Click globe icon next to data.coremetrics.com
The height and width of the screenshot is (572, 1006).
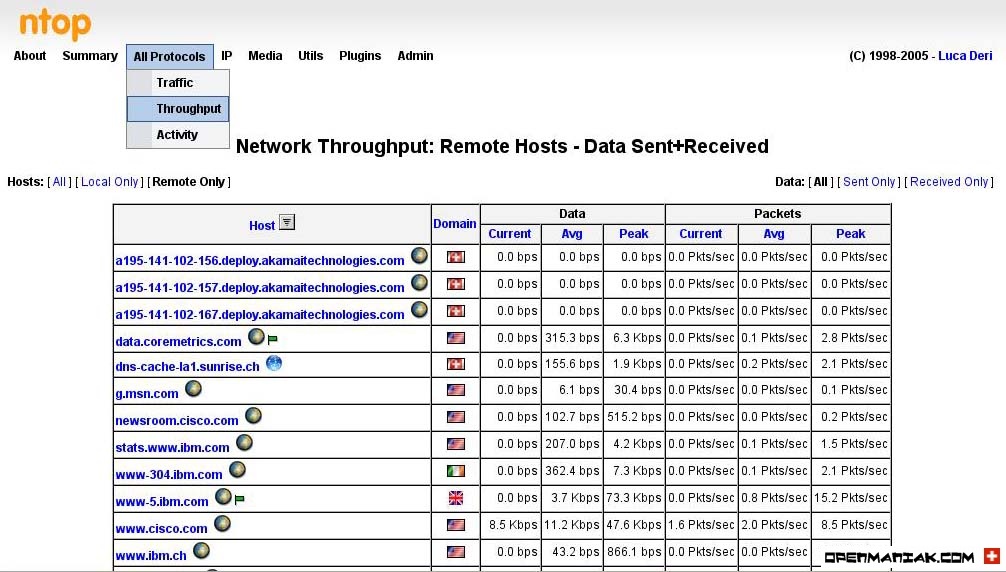tap(256, 336)
